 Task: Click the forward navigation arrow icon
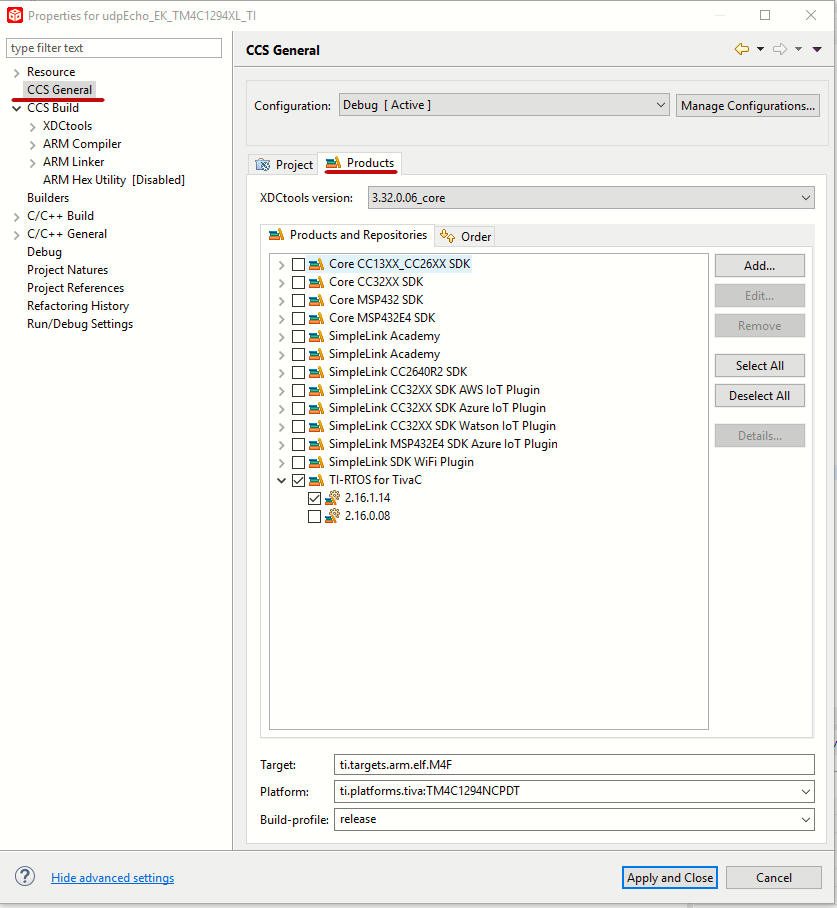[780, 49]
